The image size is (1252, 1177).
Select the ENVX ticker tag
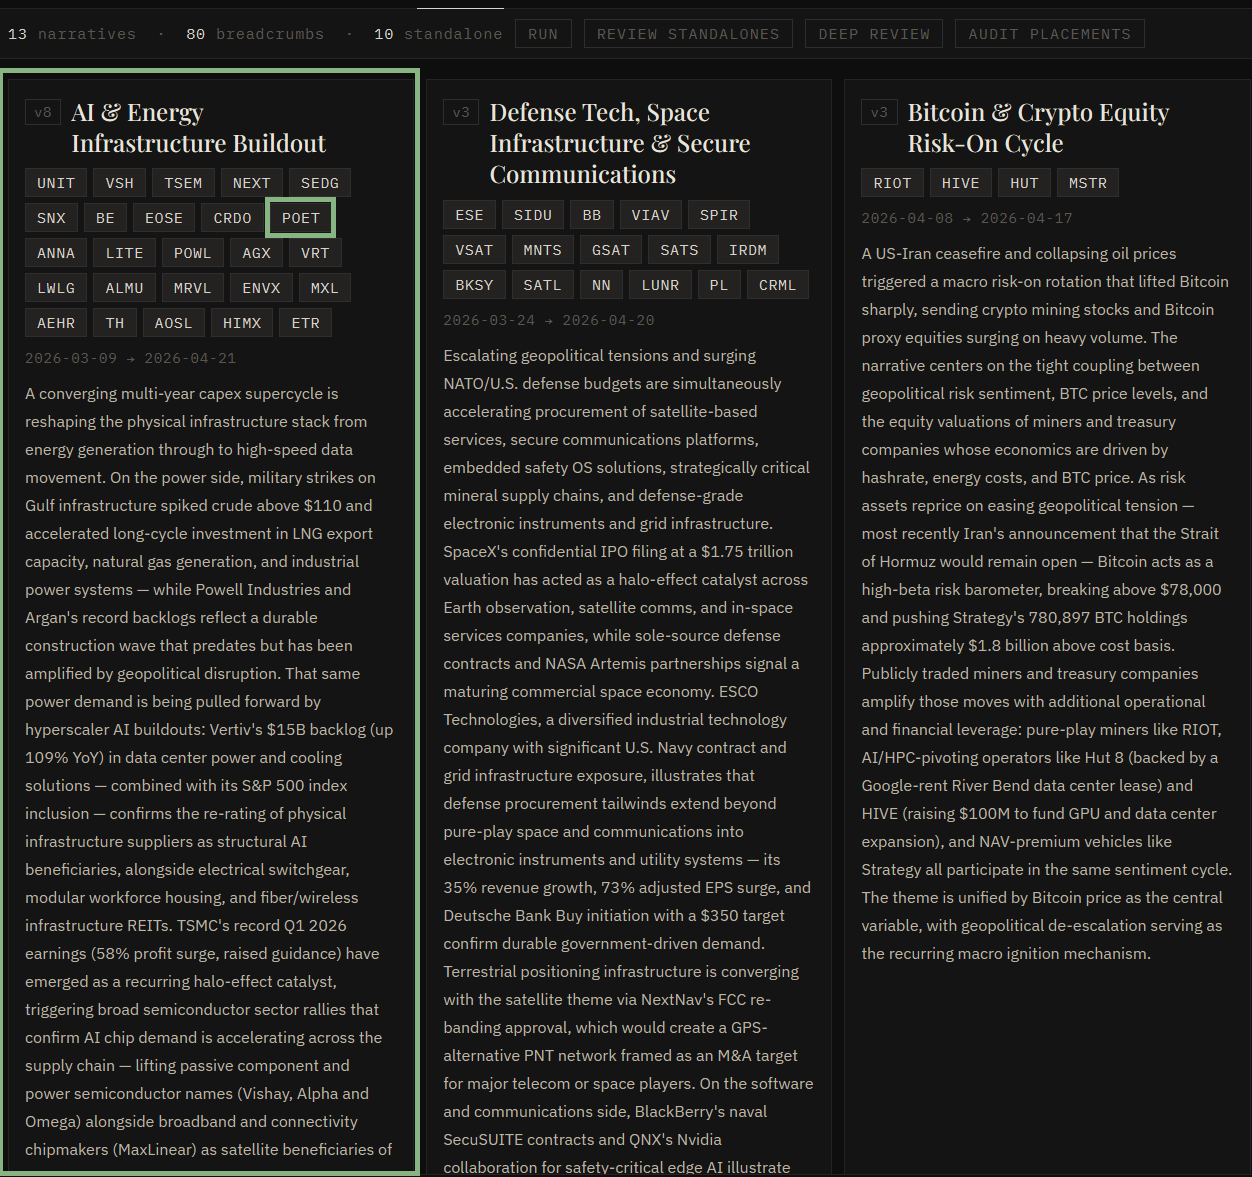261,288
